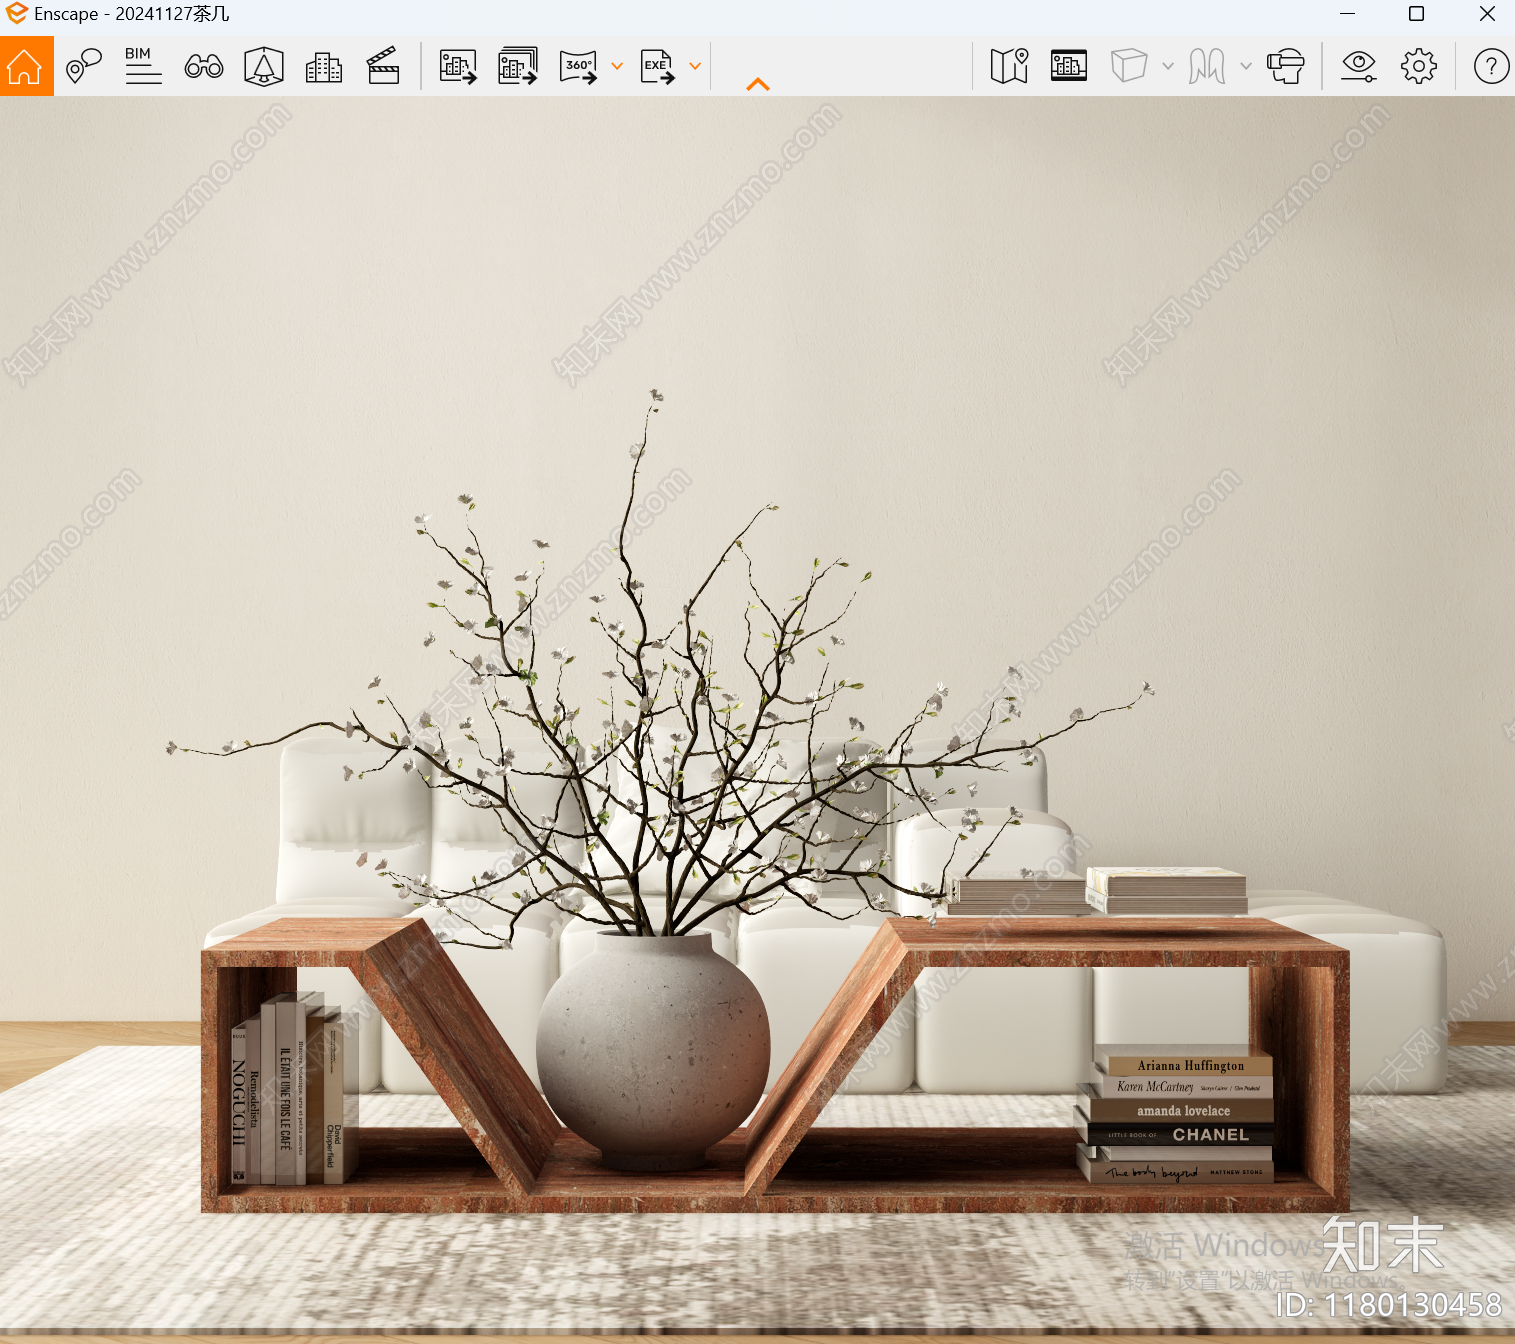Toggle the BIM mode button
This screenshot has width=1515, height=1344.
coord(143,66)
